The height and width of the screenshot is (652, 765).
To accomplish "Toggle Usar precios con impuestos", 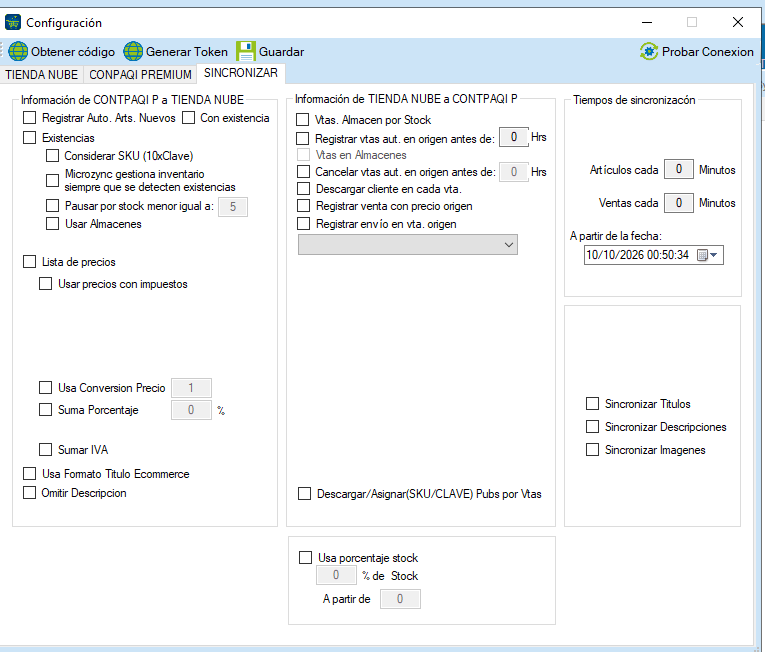I will (x=45, y=284).
